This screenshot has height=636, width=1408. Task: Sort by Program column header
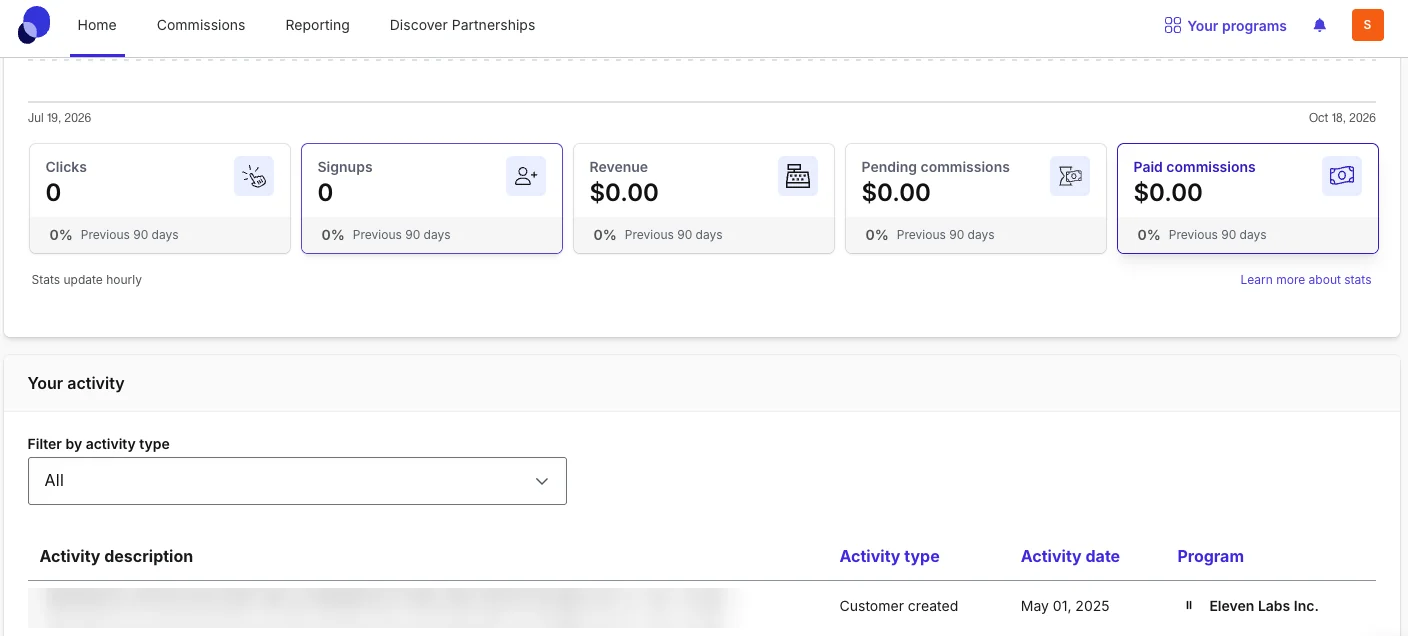(x=1210, y=557)
